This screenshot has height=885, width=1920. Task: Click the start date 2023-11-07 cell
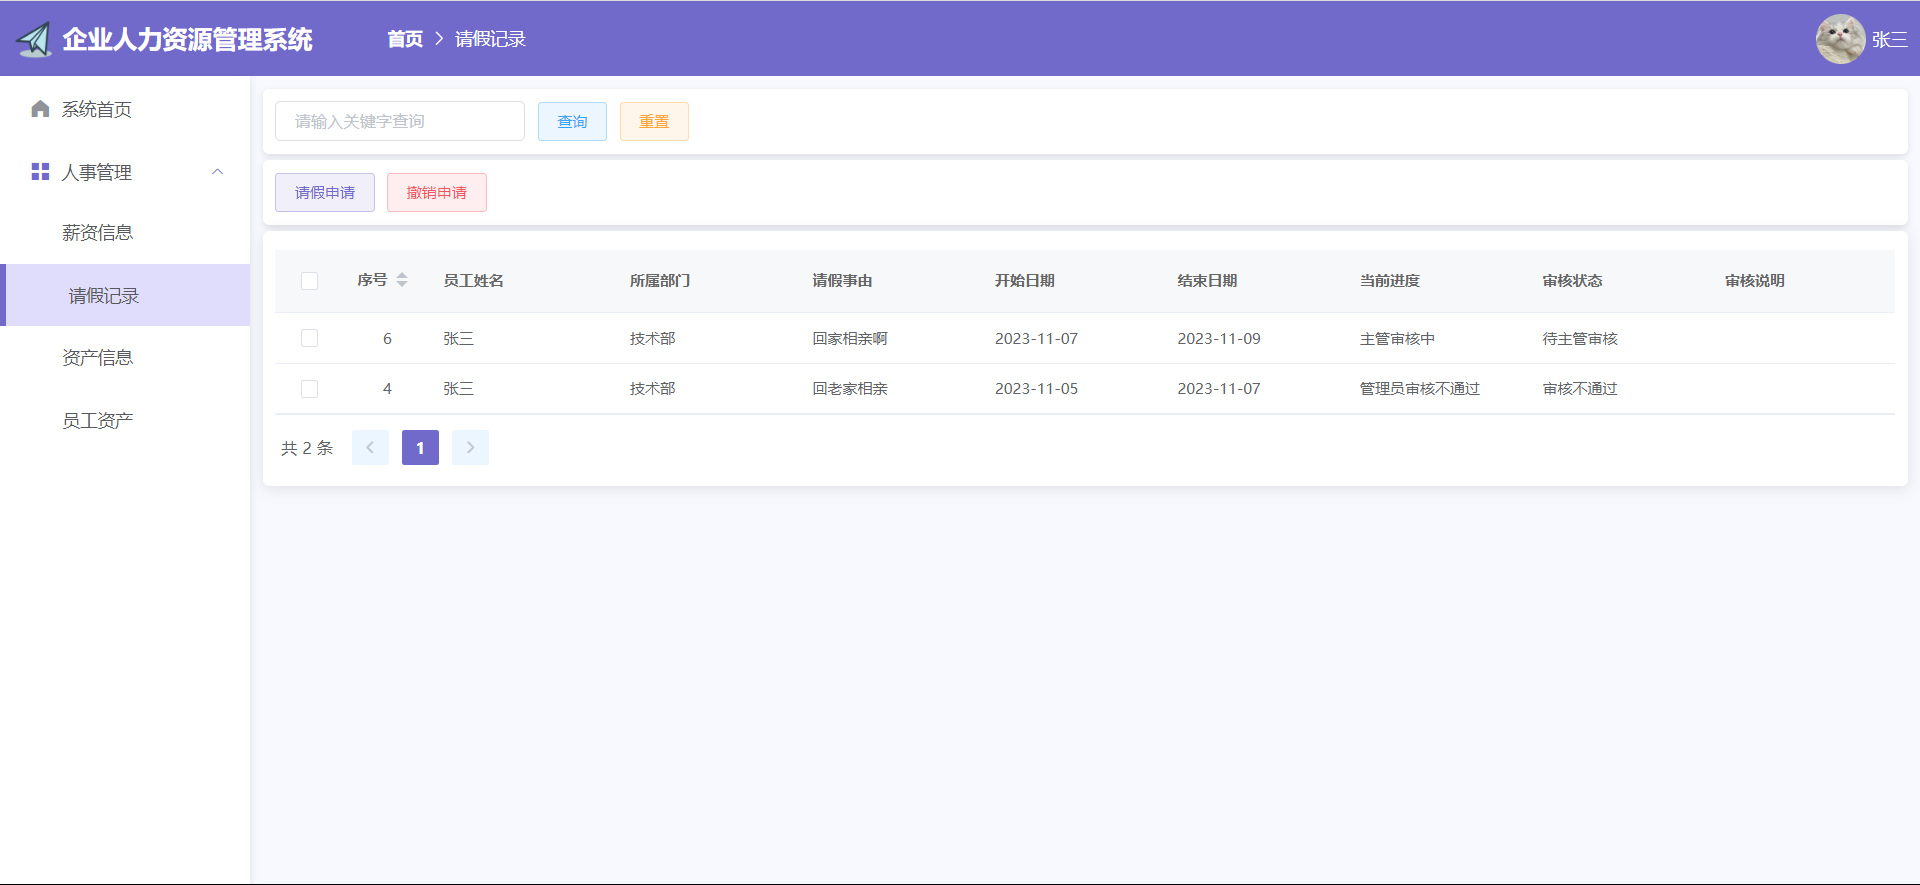tap(1036, 339)
